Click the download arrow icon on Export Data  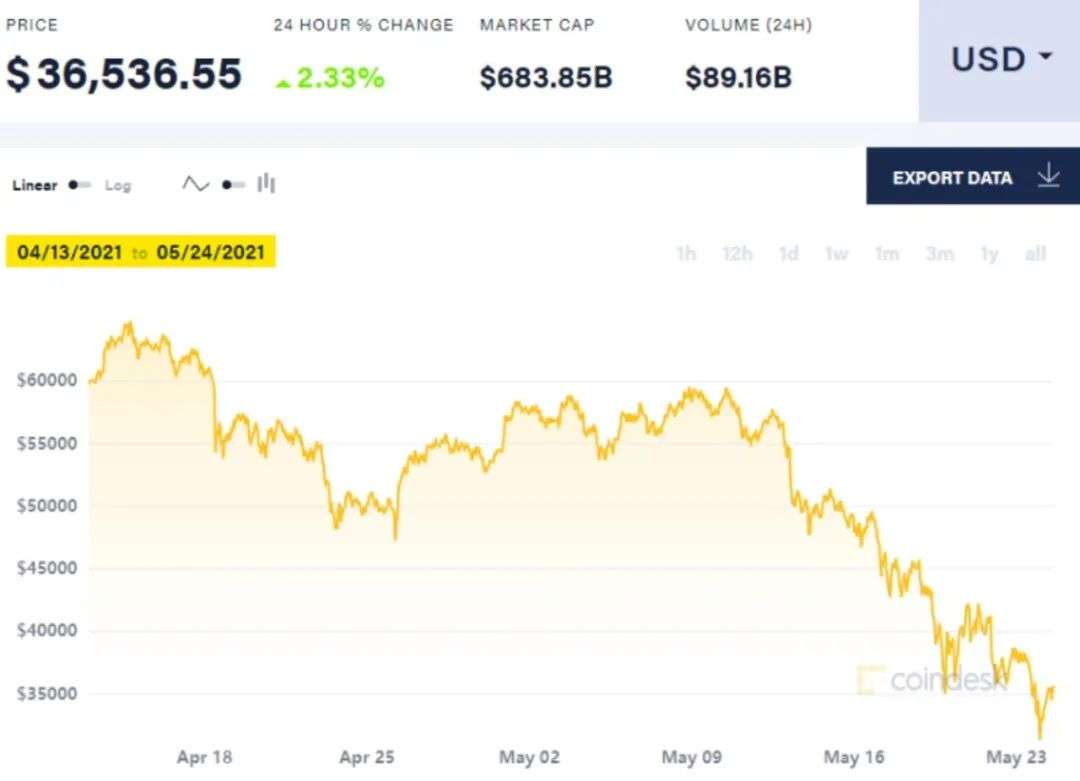click(x=1048, y=176)
